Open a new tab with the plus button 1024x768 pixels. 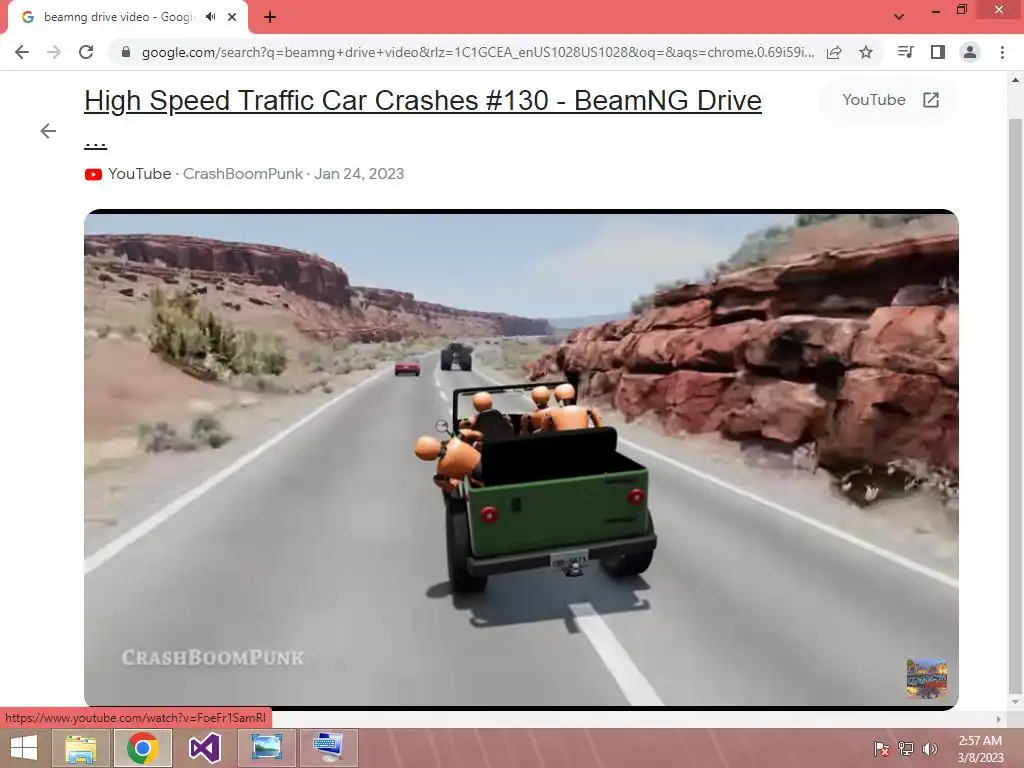pyautogui.click(x=270, y=17)
